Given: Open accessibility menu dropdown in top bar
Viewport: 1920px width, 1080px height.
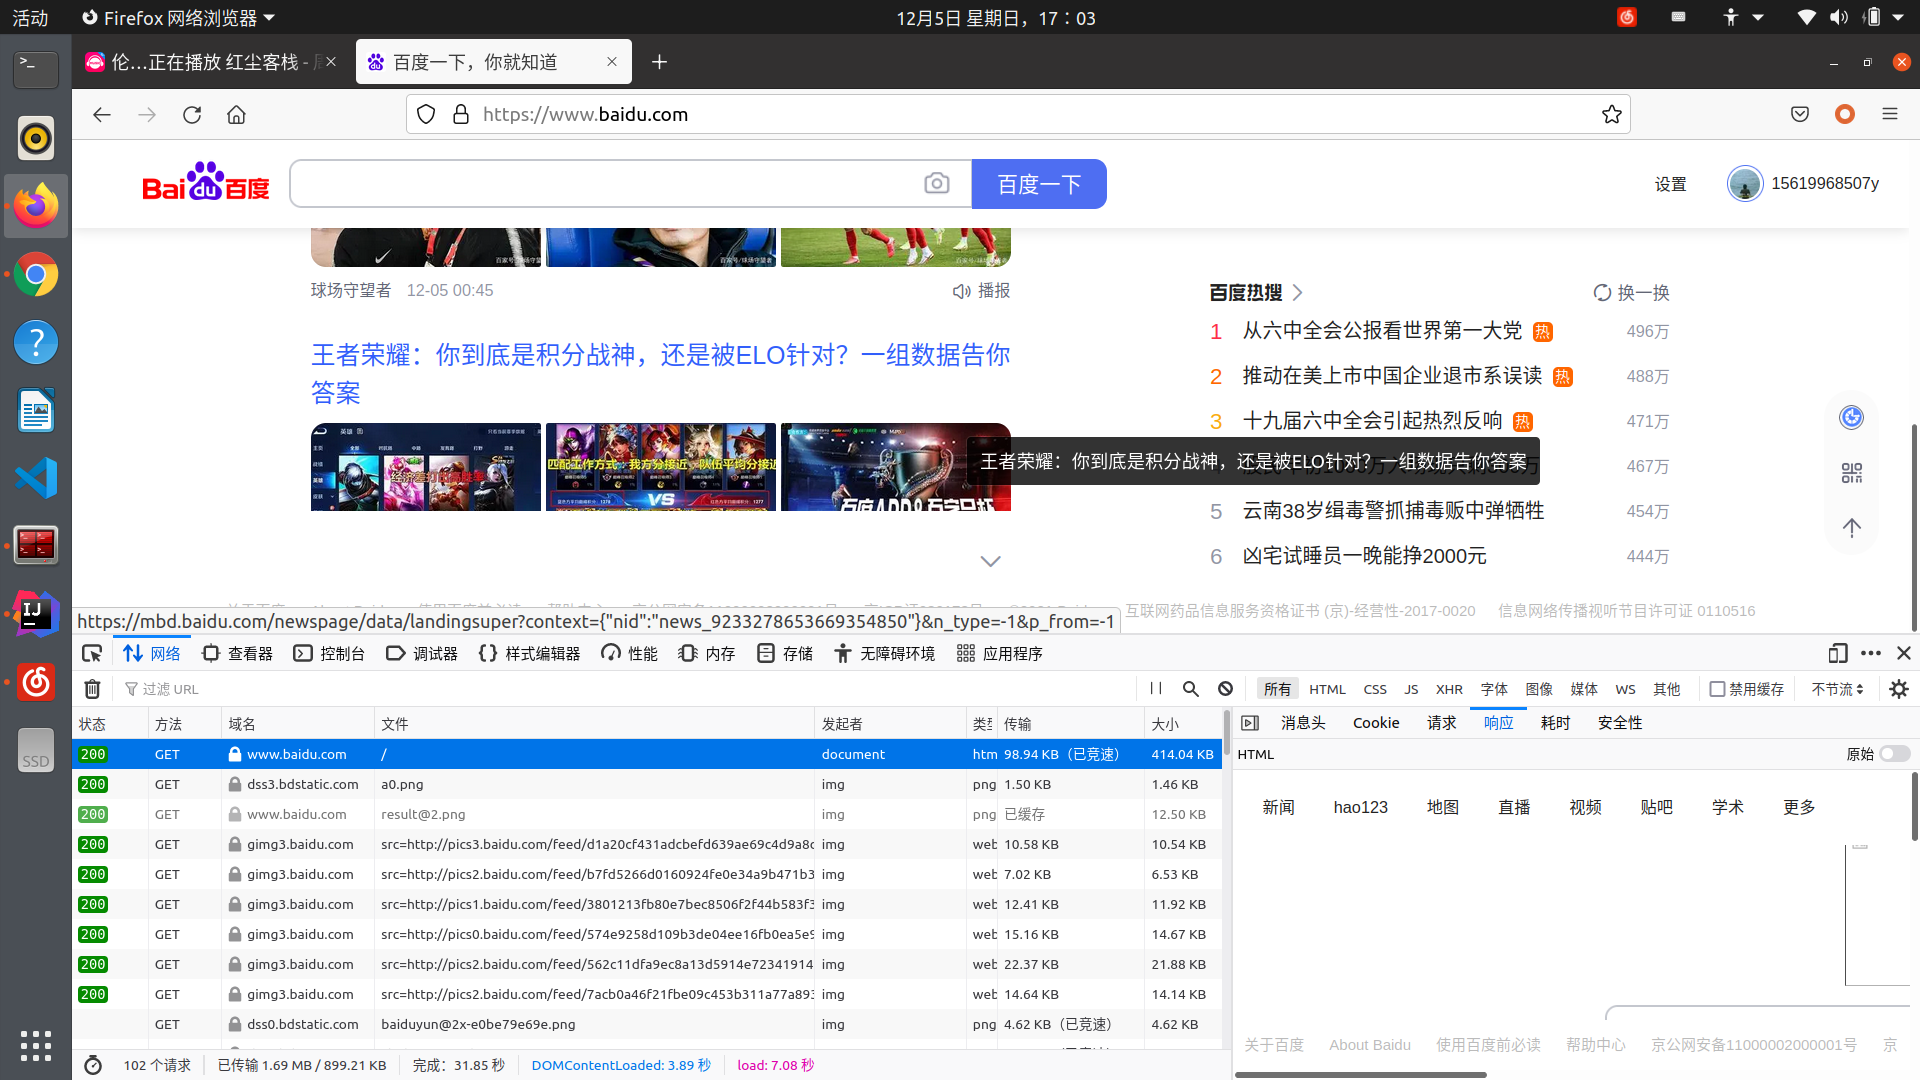Looking at the screenshot, I should [x=1743, y=18].
